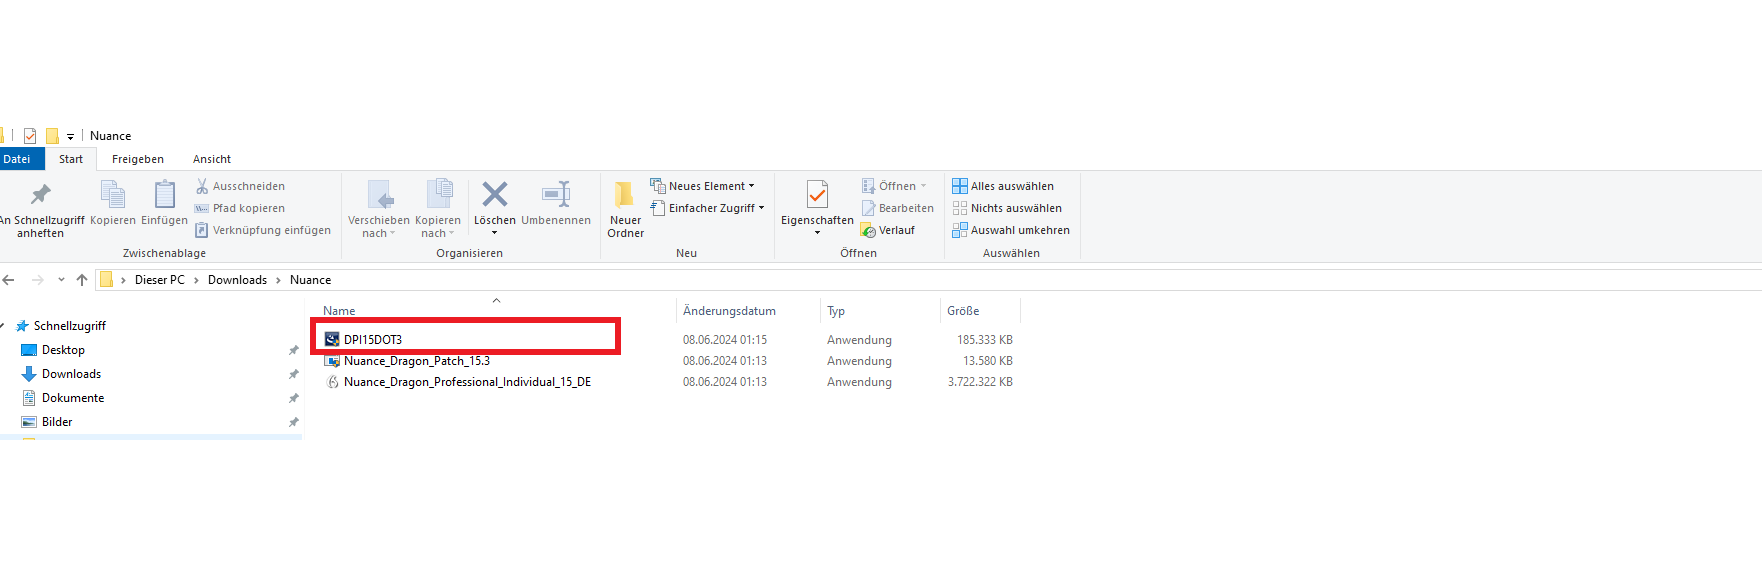The image size is (1762, 564).
Task: Sort by the Name column header
Action: tap(339, 311)
